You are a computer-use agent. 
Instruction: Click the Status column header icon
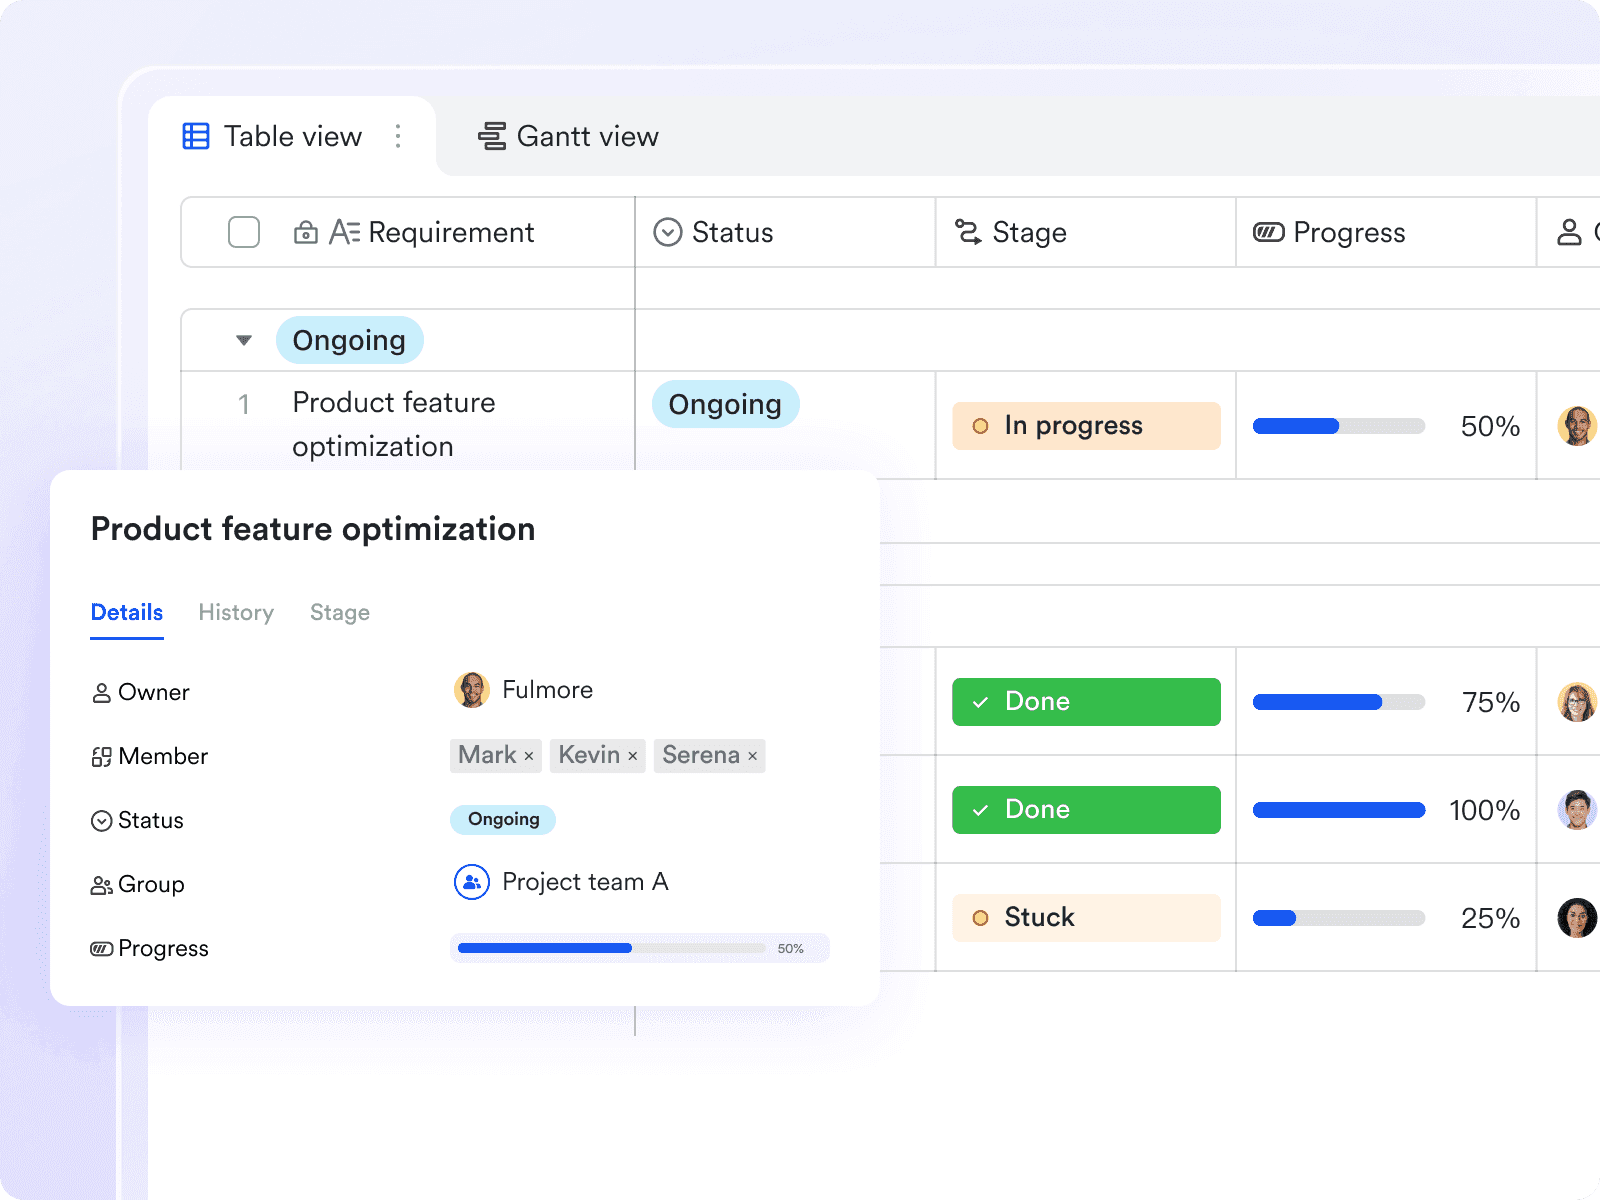click(x=668, y=232)
